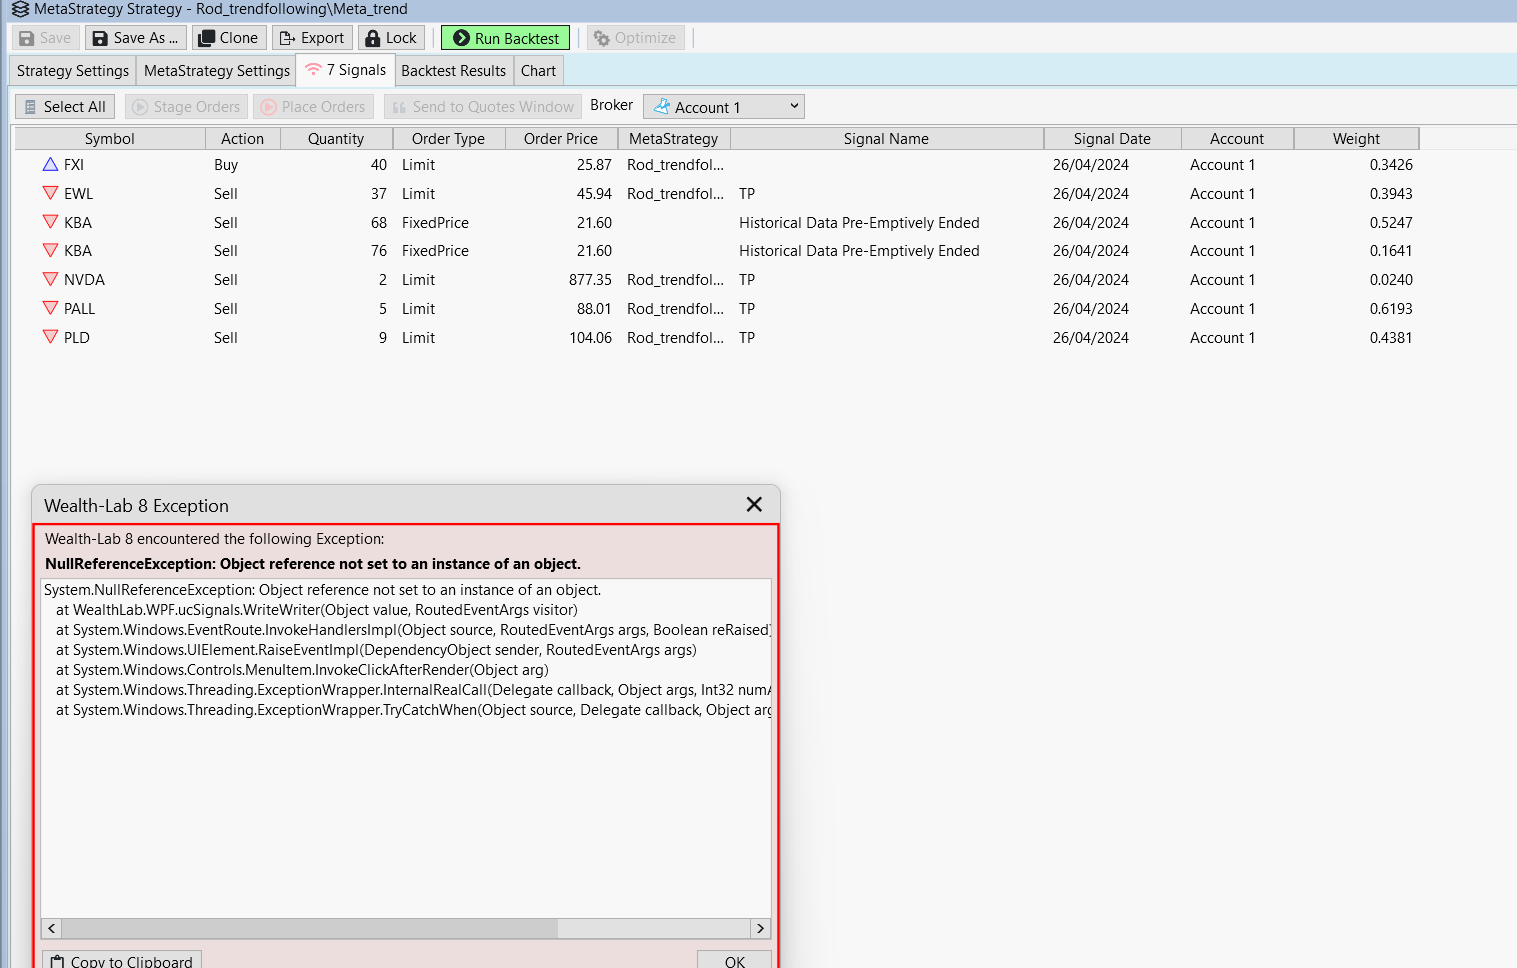This screenshot has height=968, width=1517.
Task: Close the Wealth-Lab 8 Exception dialog
Action: click(754, 505)
